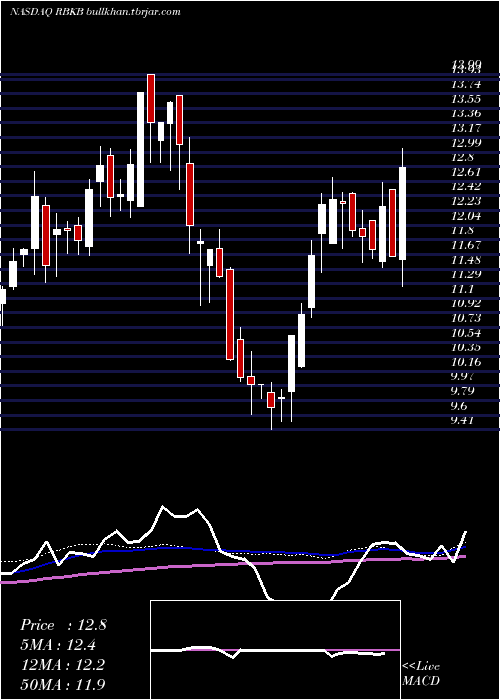Click inside the MACD inset chart

pos(275,650)
